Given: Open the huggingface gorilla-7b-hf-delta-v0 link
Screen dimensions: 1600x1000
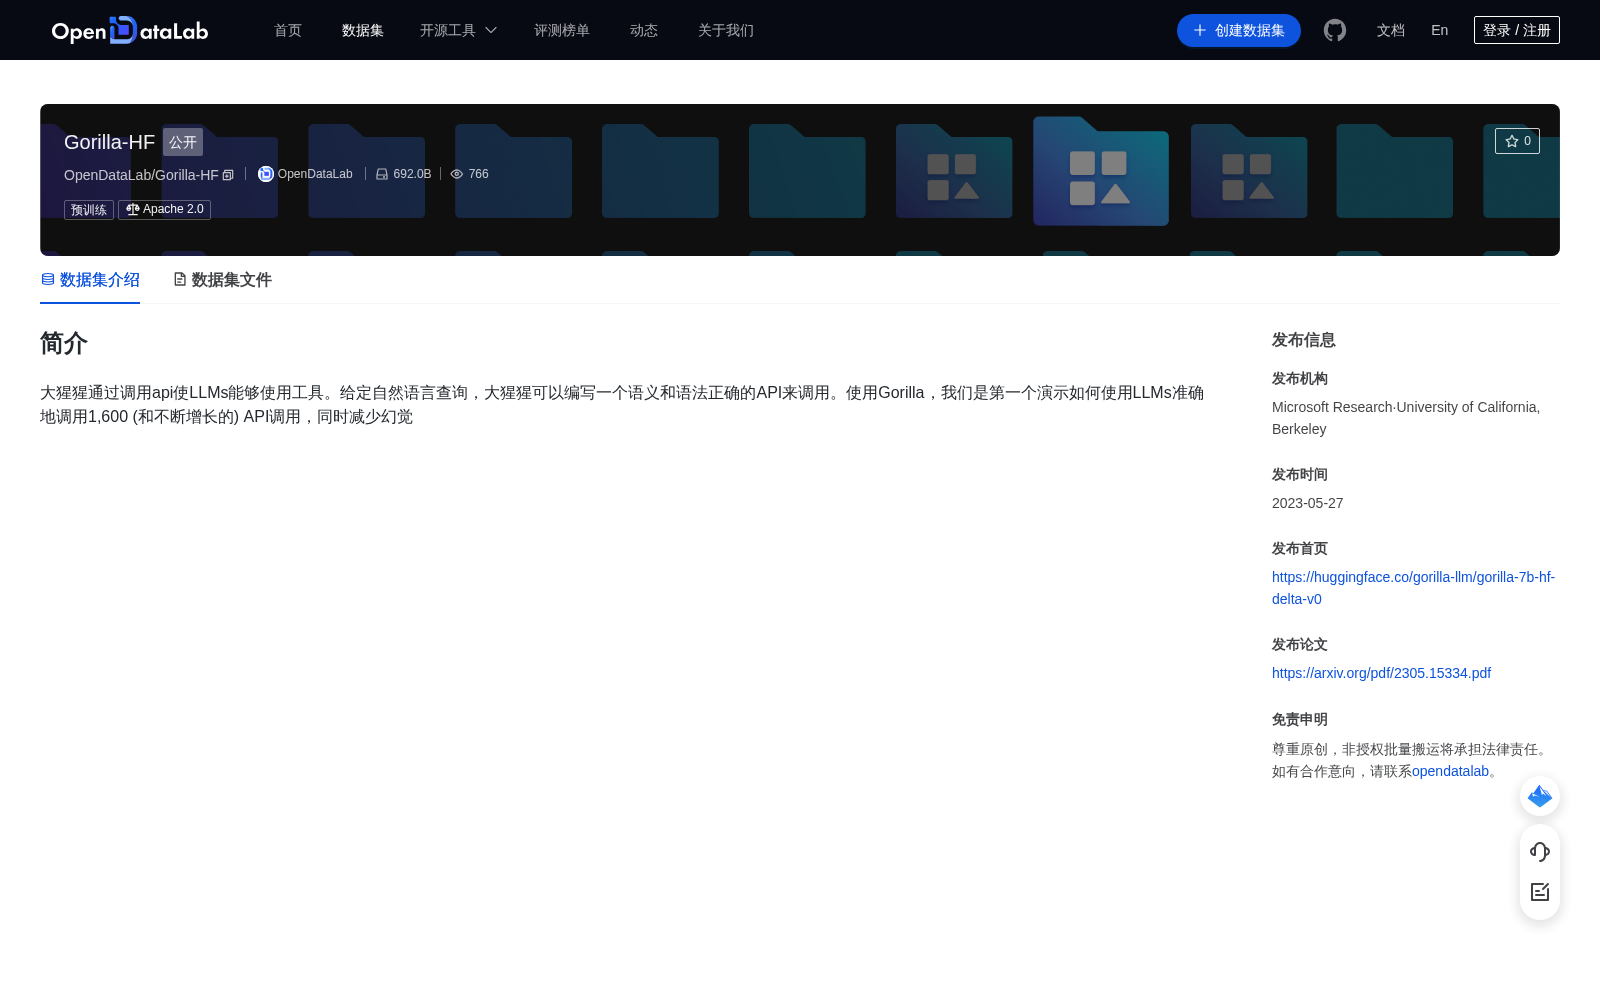Looking at the screenshot, I should coord(1413,588).
